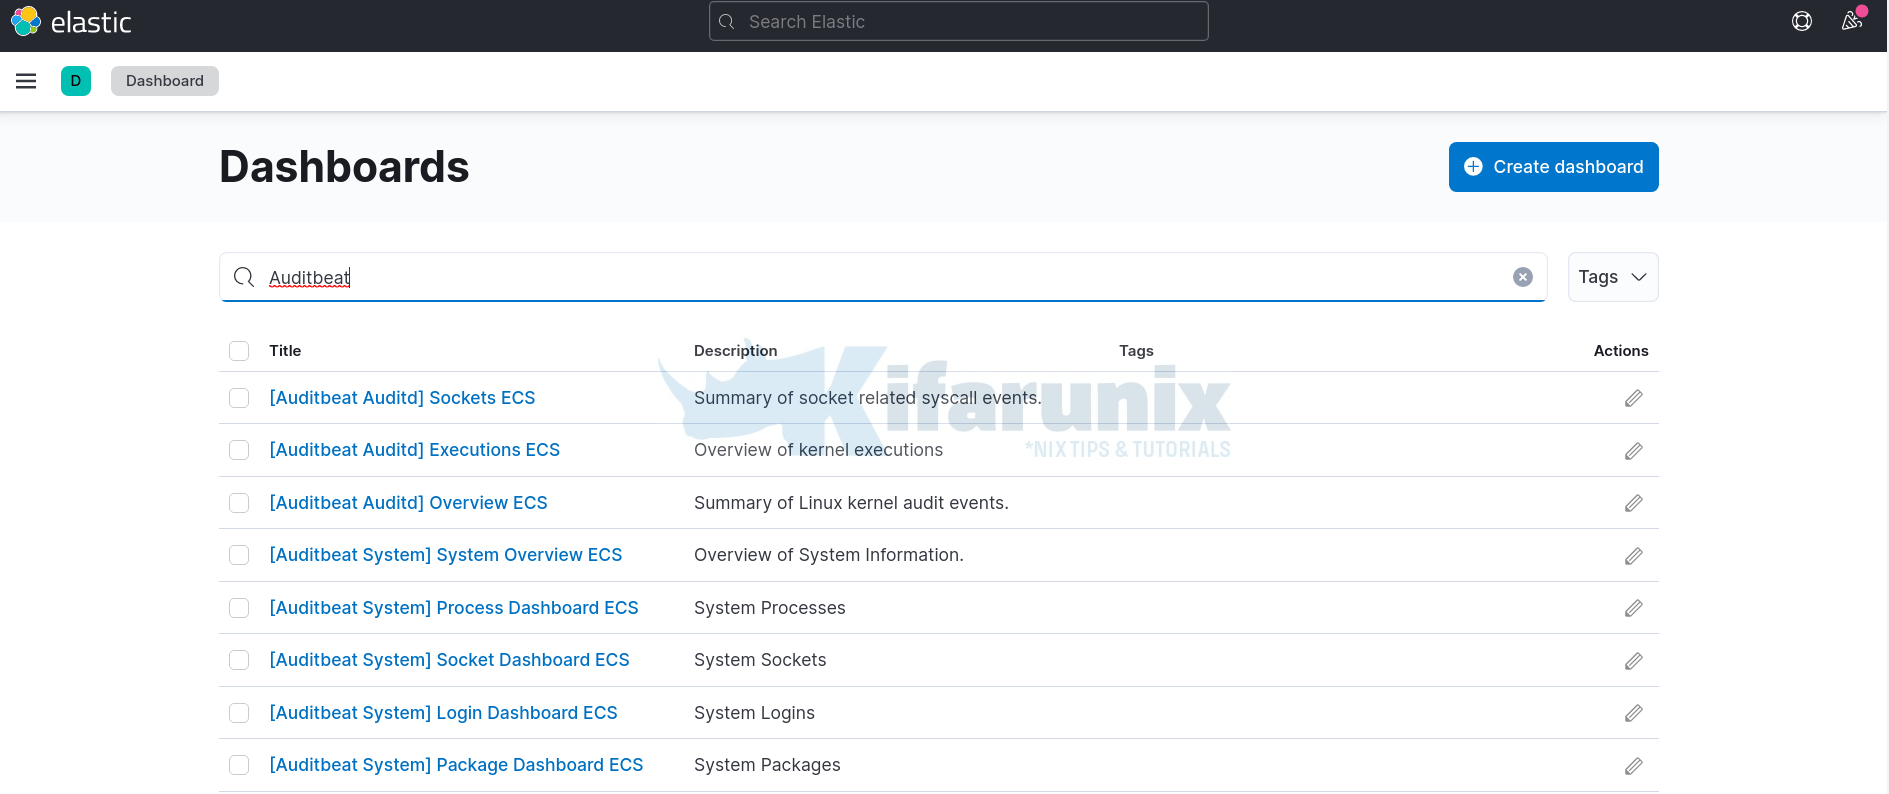This screenshot has width=1889, height=794.
Task: Click the 'System Packages' description
Action: (x=767, y=765)
